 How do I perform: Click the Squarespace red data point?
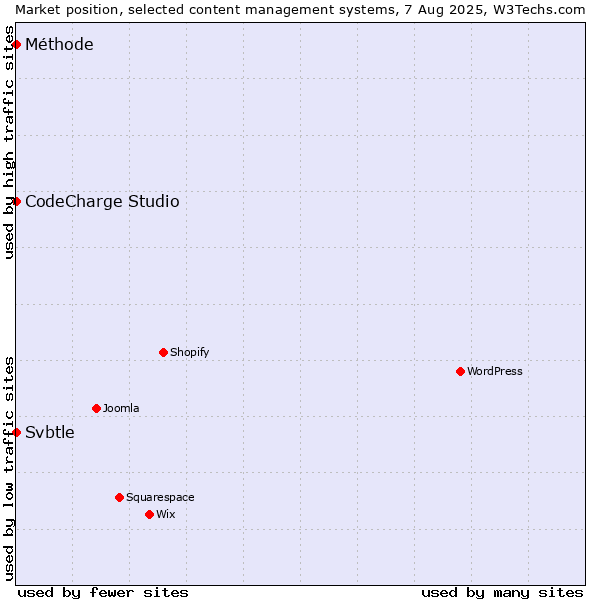119,497
